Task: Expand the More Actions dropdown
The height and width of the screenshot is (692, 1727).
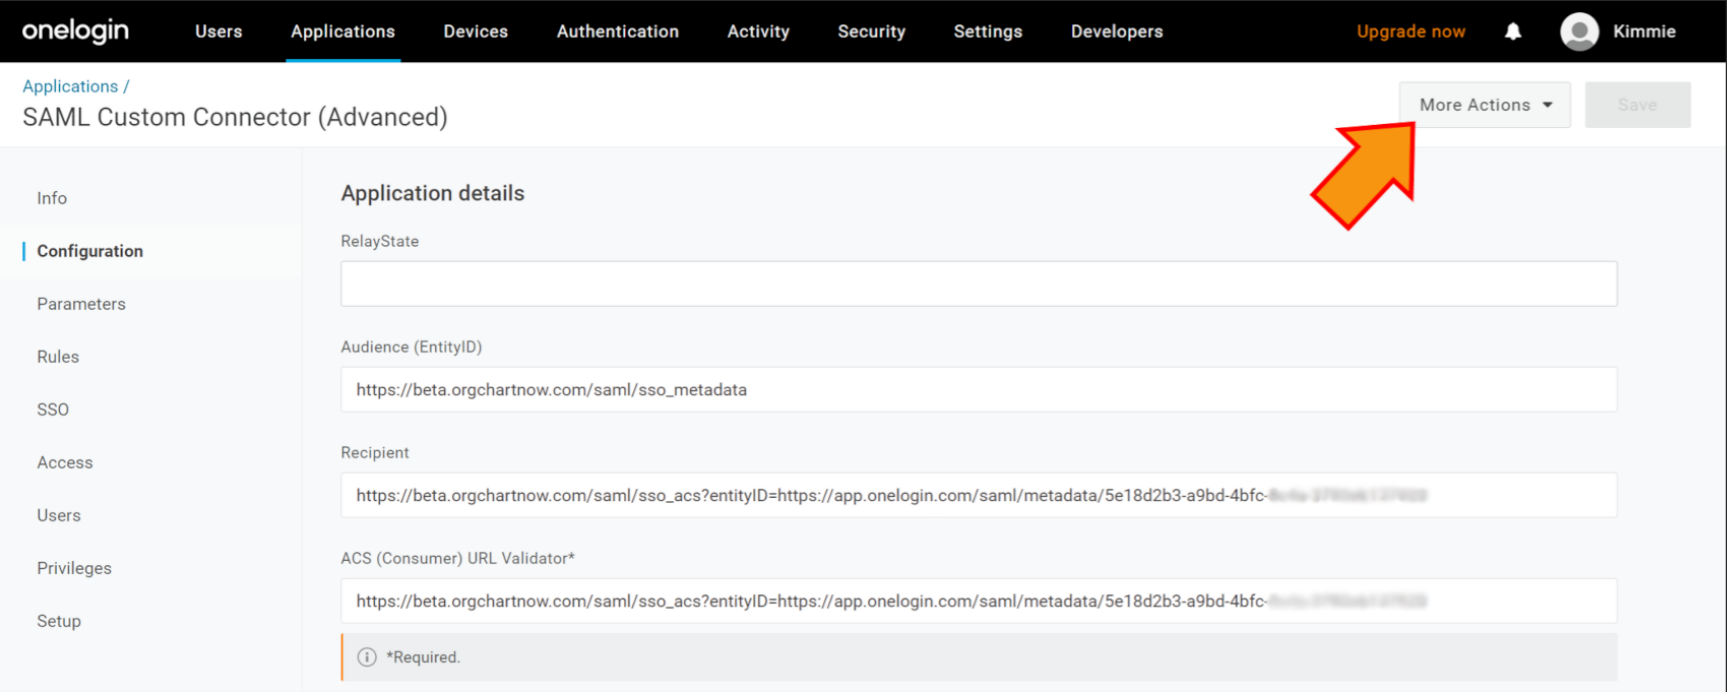Action: pos(1485,105)
